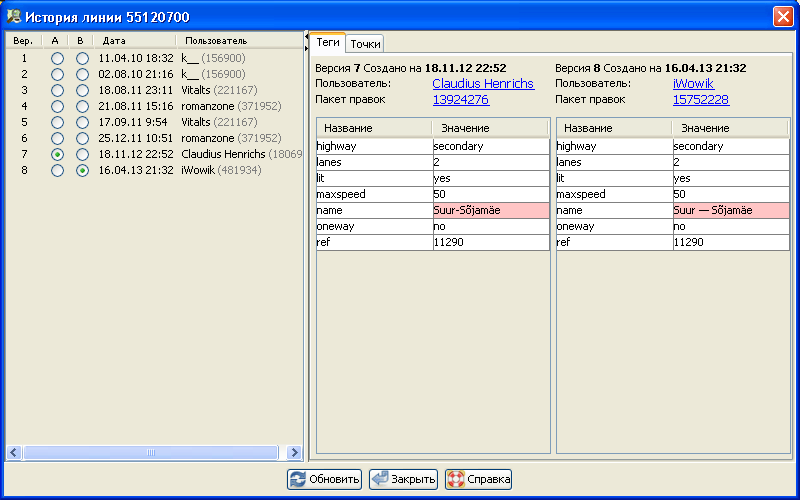Open the Теги tab

[328, 43]
